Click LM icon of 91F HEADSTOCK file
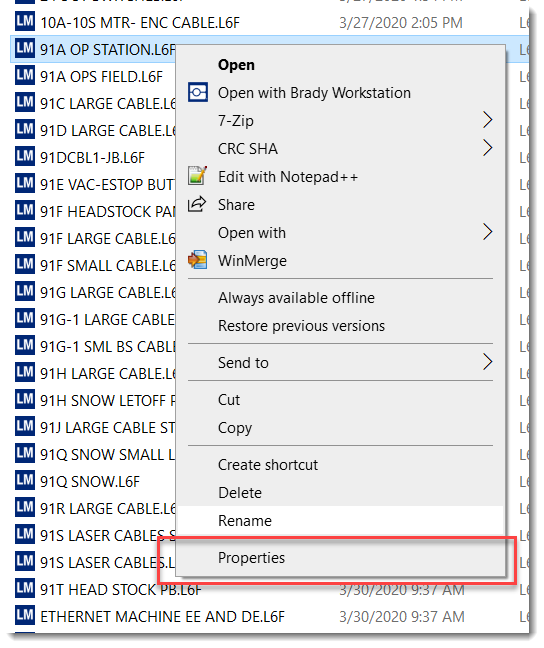This screenshot has width=544, height=648. (x=24, y=210)
